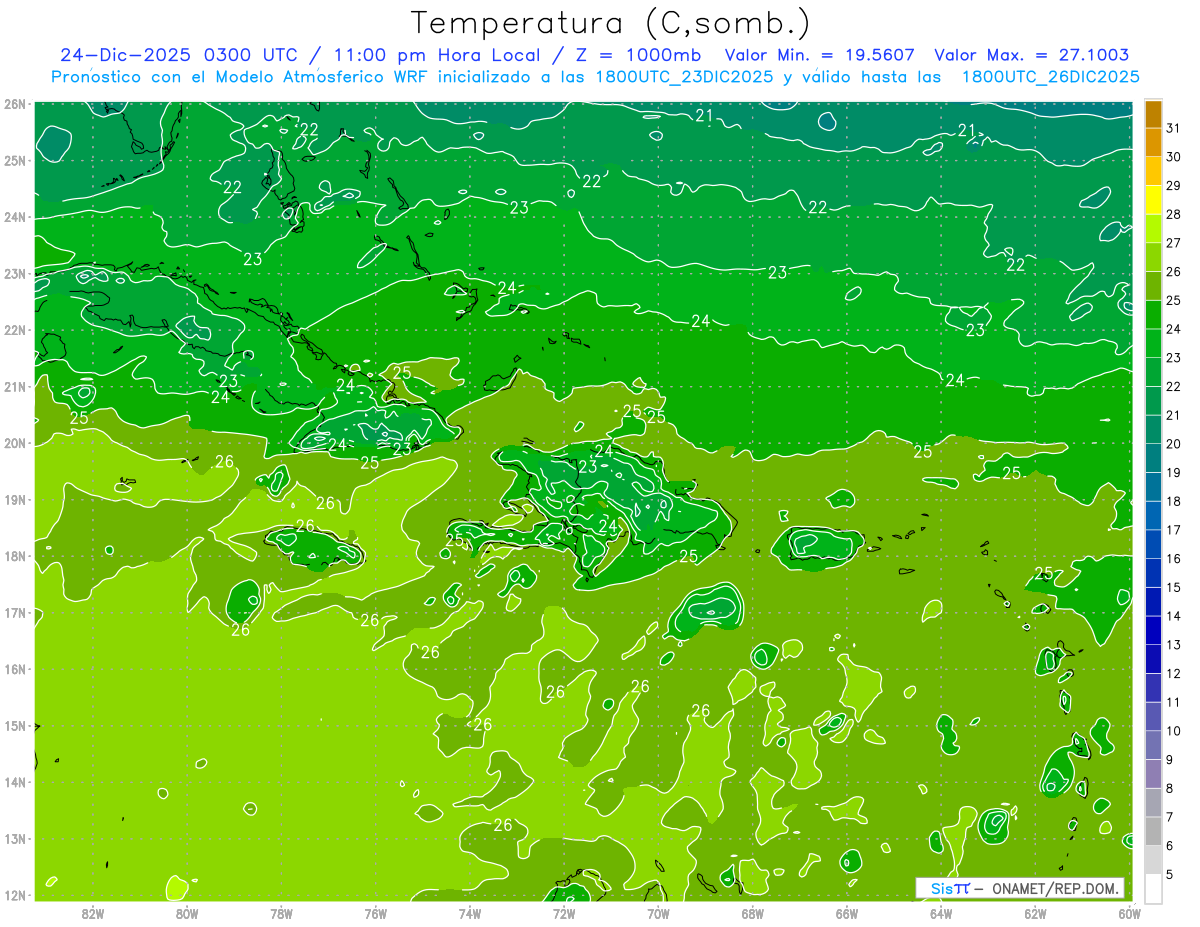Click longitude axis label "78W"
Screen dimensions: 1200x927
[x=281, y=912]
